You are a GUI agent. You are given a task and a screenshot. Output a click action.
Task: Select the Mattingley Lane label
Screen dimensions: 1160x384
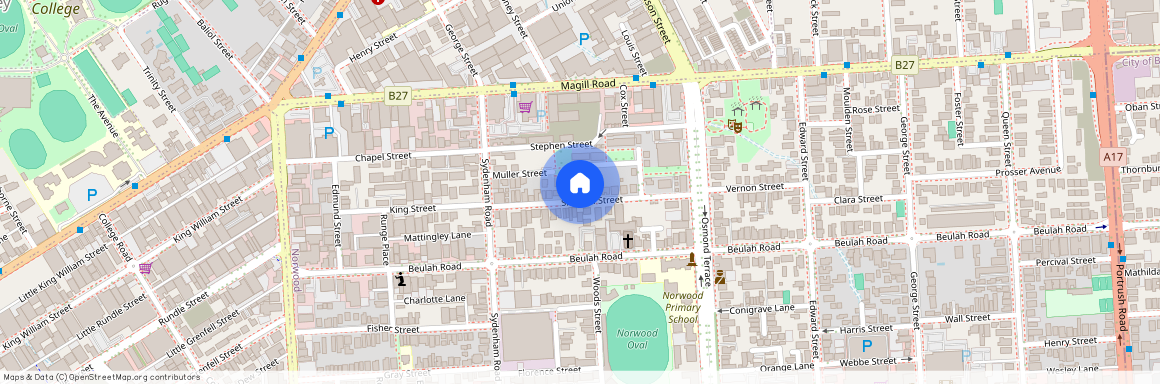437,237
